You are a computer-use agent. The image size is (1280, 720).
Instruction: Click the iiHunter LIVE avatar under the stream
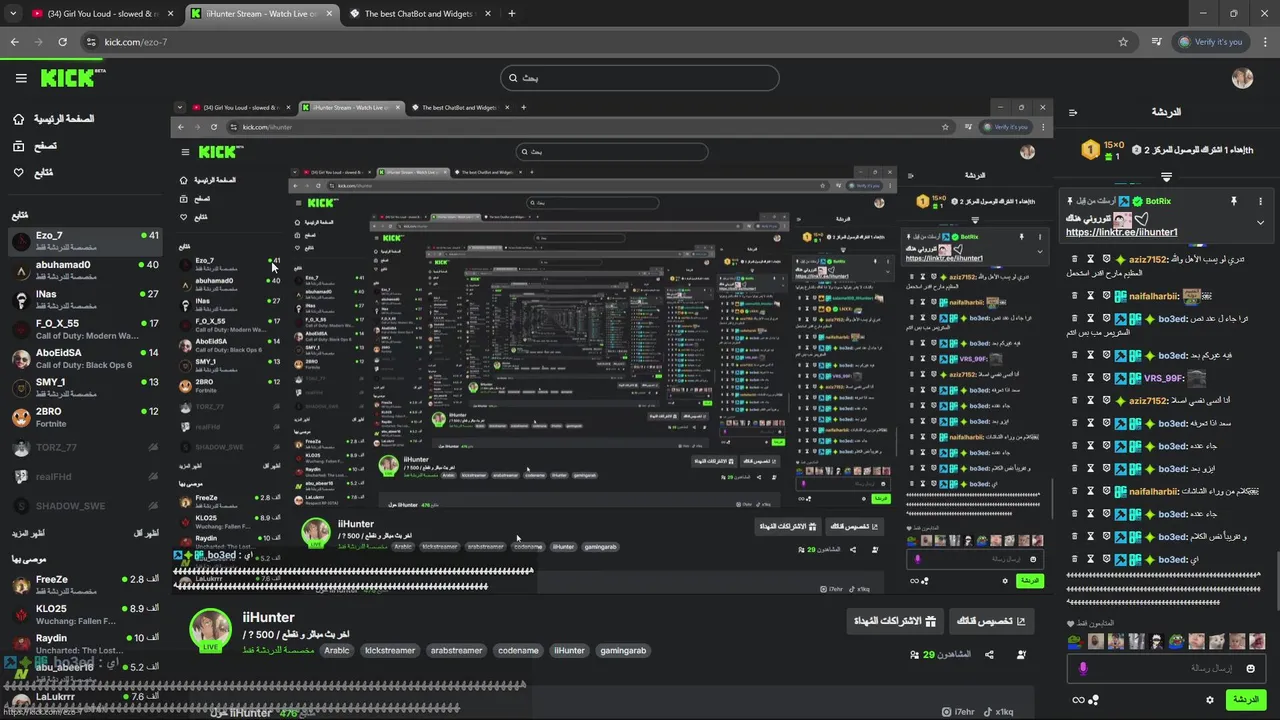(211, 629)
